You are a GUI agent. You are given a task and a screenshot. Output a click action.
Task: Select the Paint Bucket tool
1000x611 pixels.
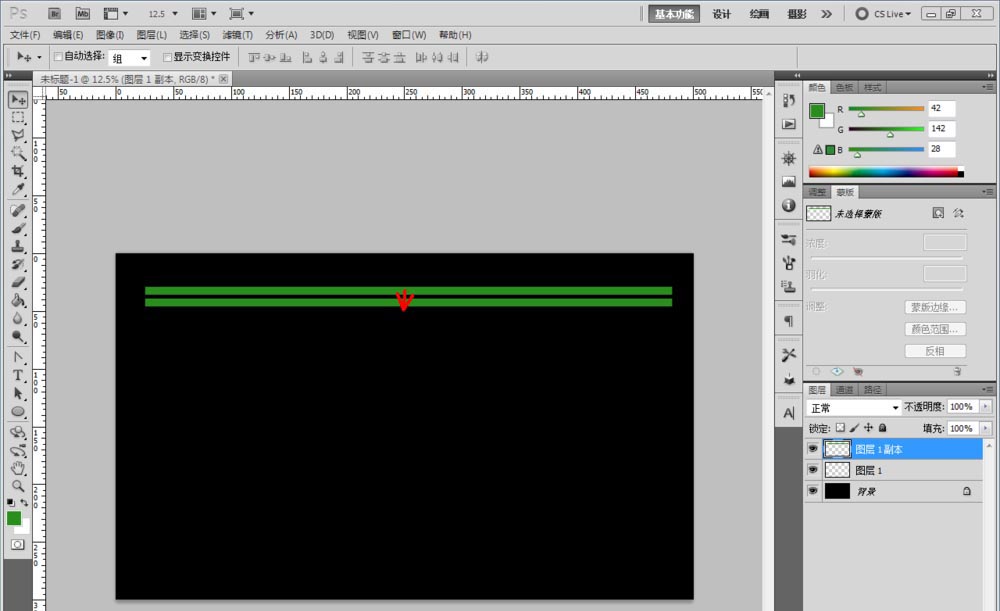tap(18, 300)
